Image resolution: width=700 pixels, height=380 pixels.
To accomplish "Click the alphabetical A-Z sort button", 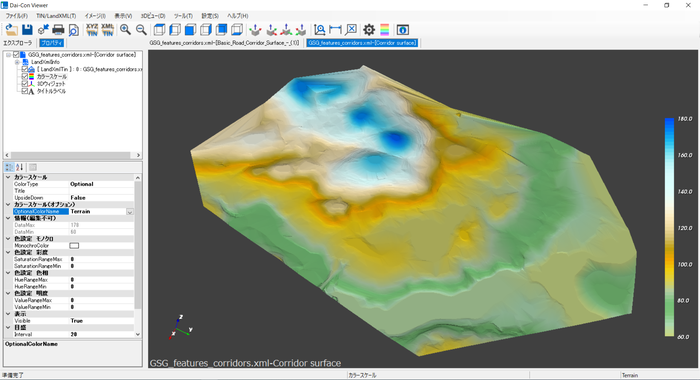I will pos(20,167).
